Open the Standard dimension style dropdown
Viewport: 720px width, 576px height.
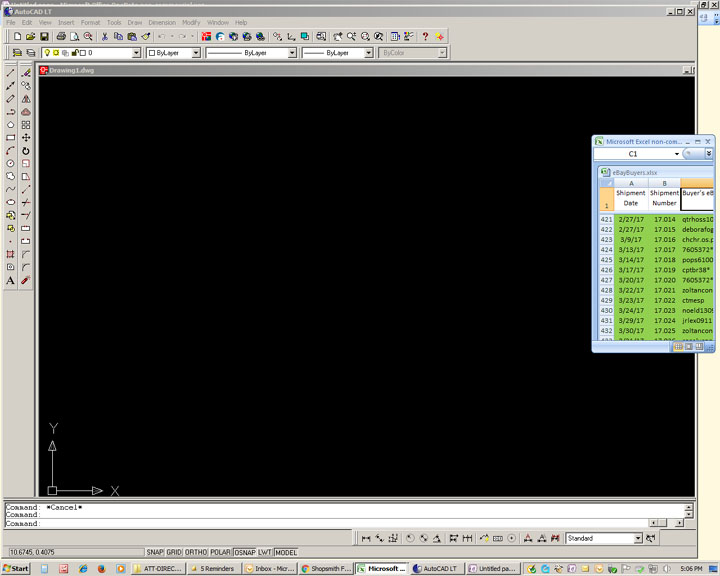[638, 538]
